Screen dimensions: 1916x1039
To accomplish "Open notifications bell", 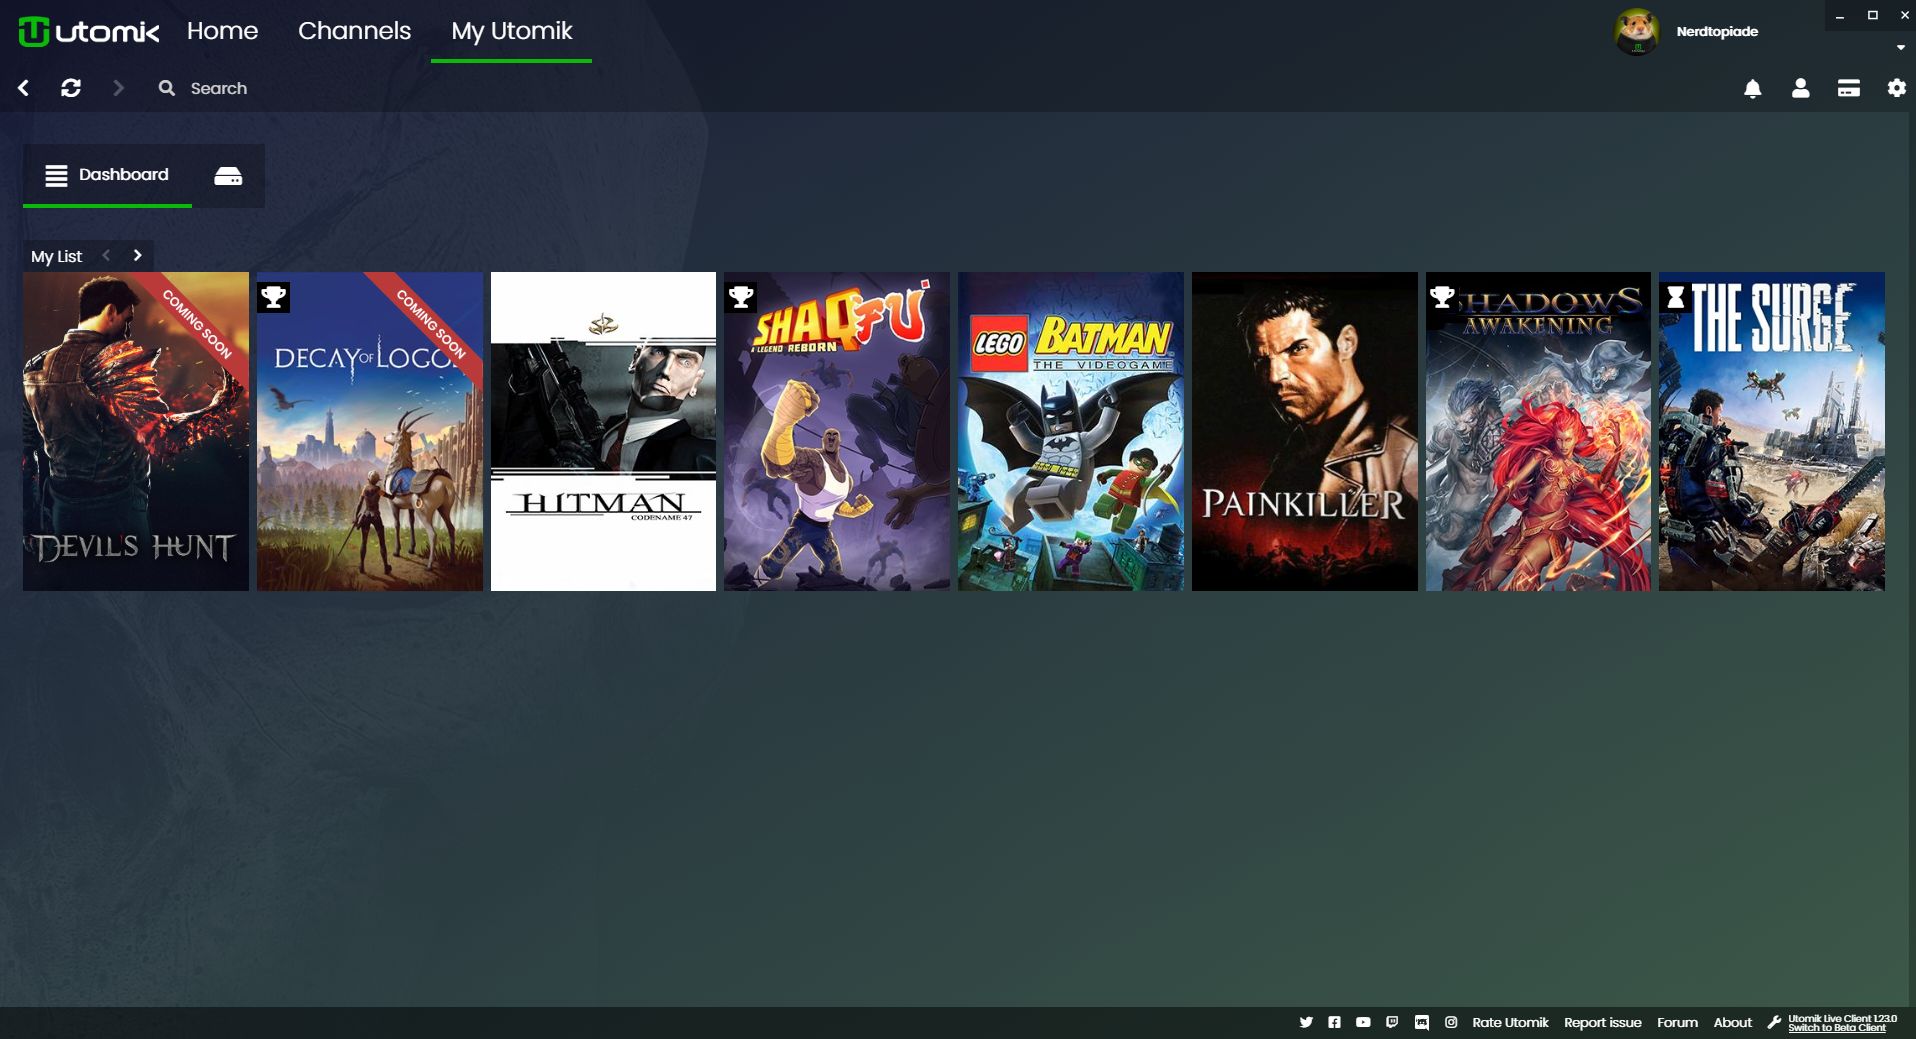I will [1752, 89].
